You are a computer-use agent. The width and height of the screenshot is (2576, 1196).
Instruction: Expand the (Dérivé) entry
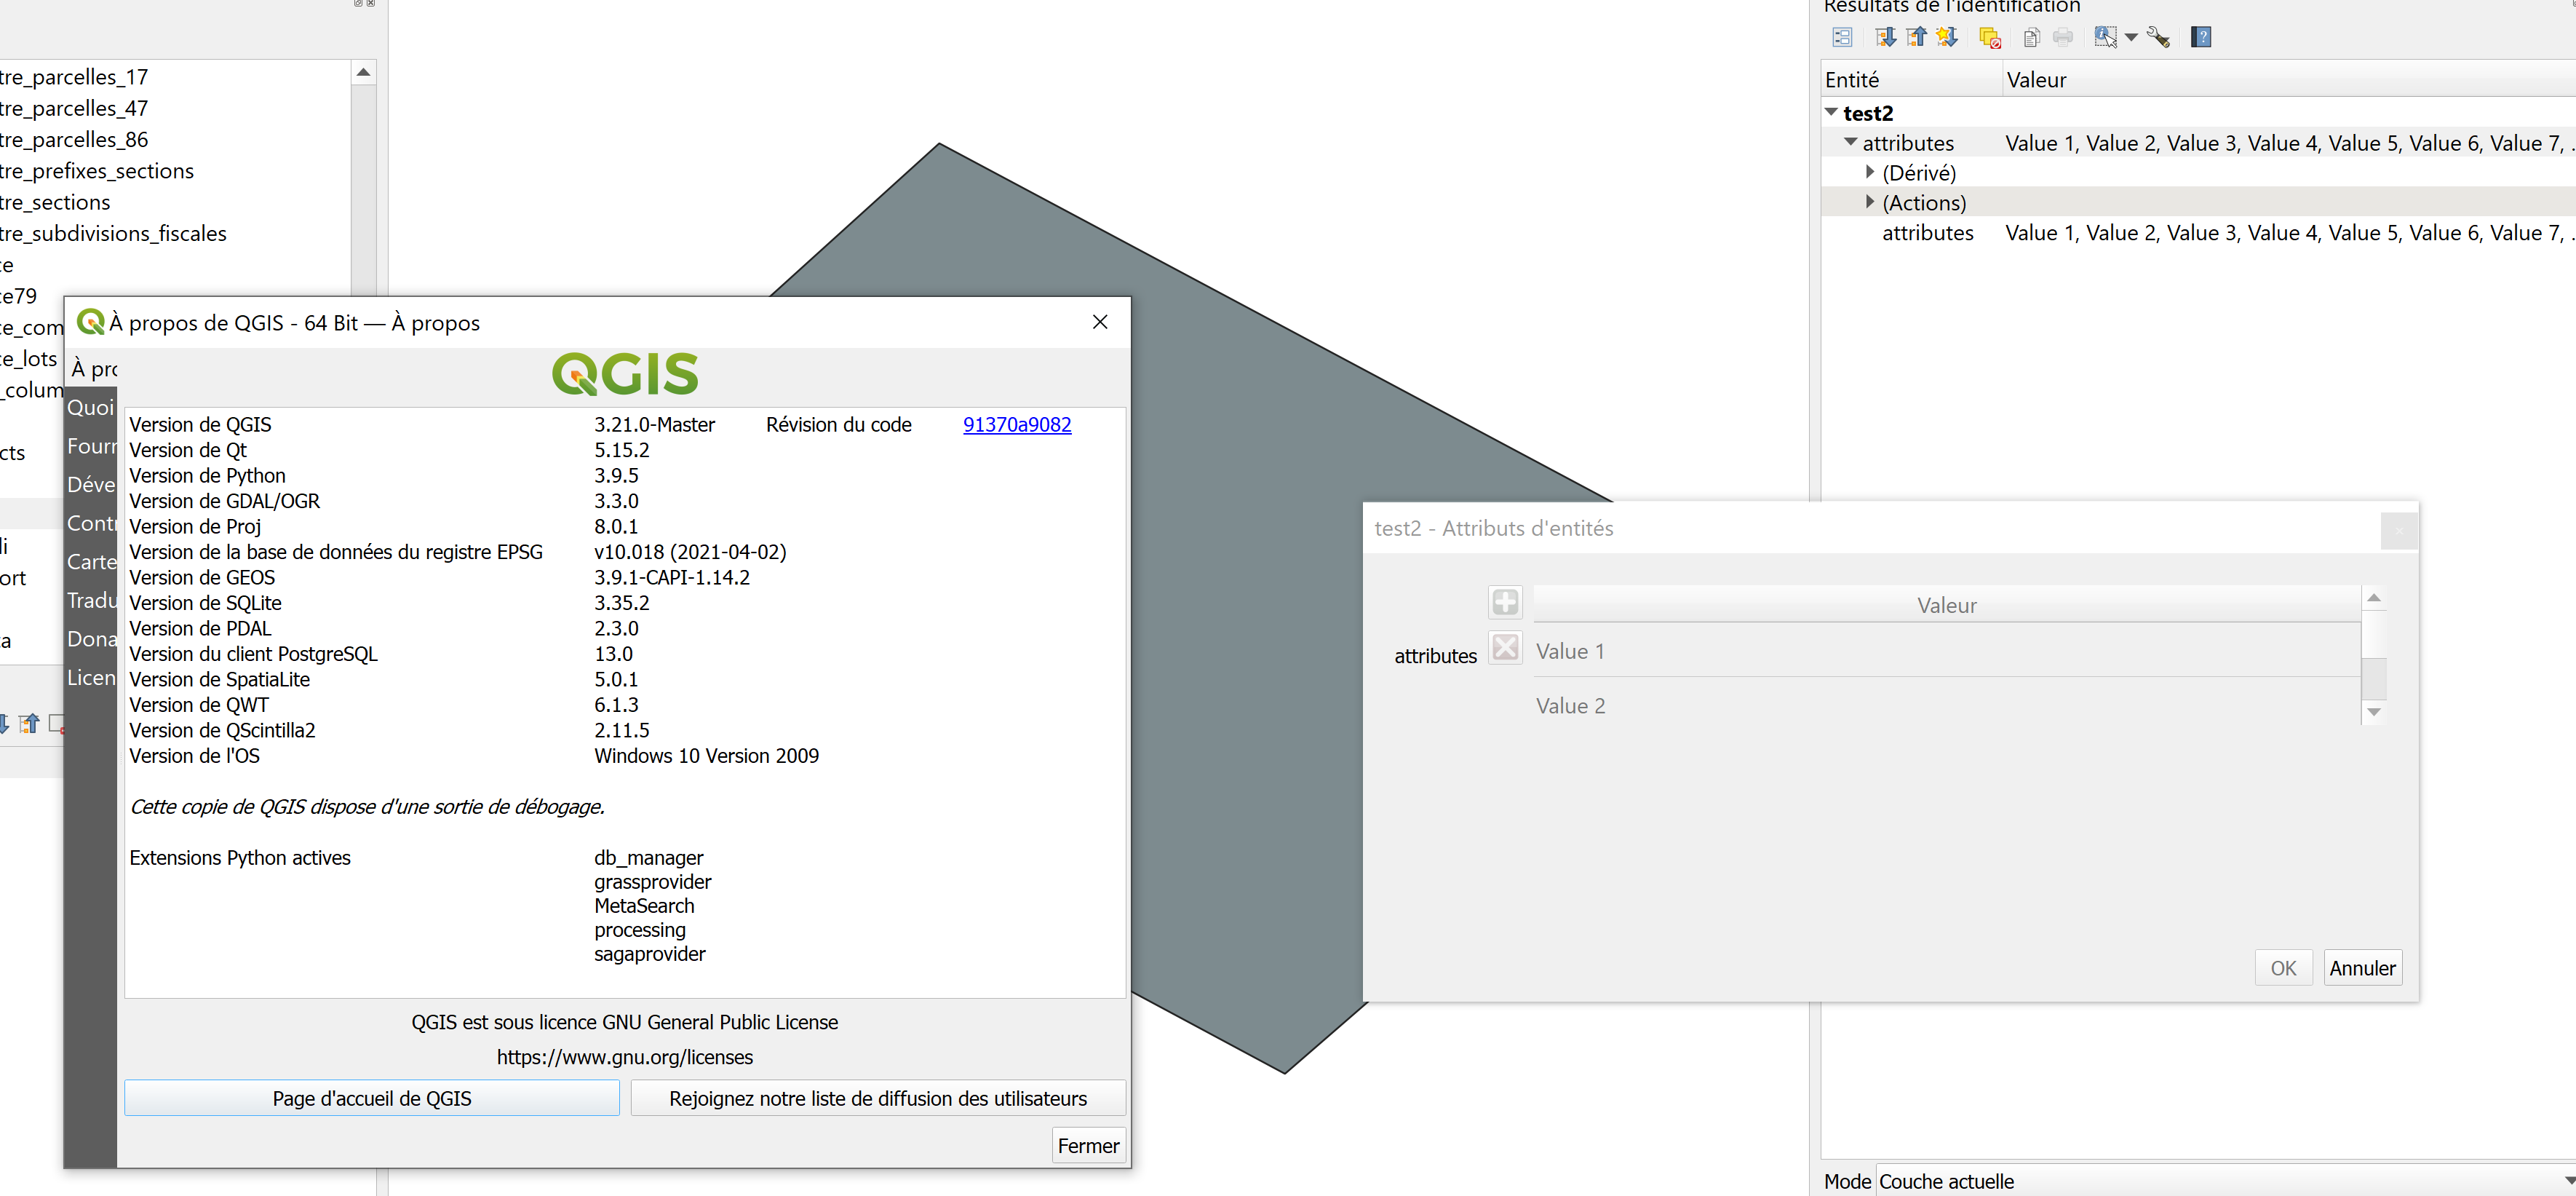click(x=1870, y=172)
